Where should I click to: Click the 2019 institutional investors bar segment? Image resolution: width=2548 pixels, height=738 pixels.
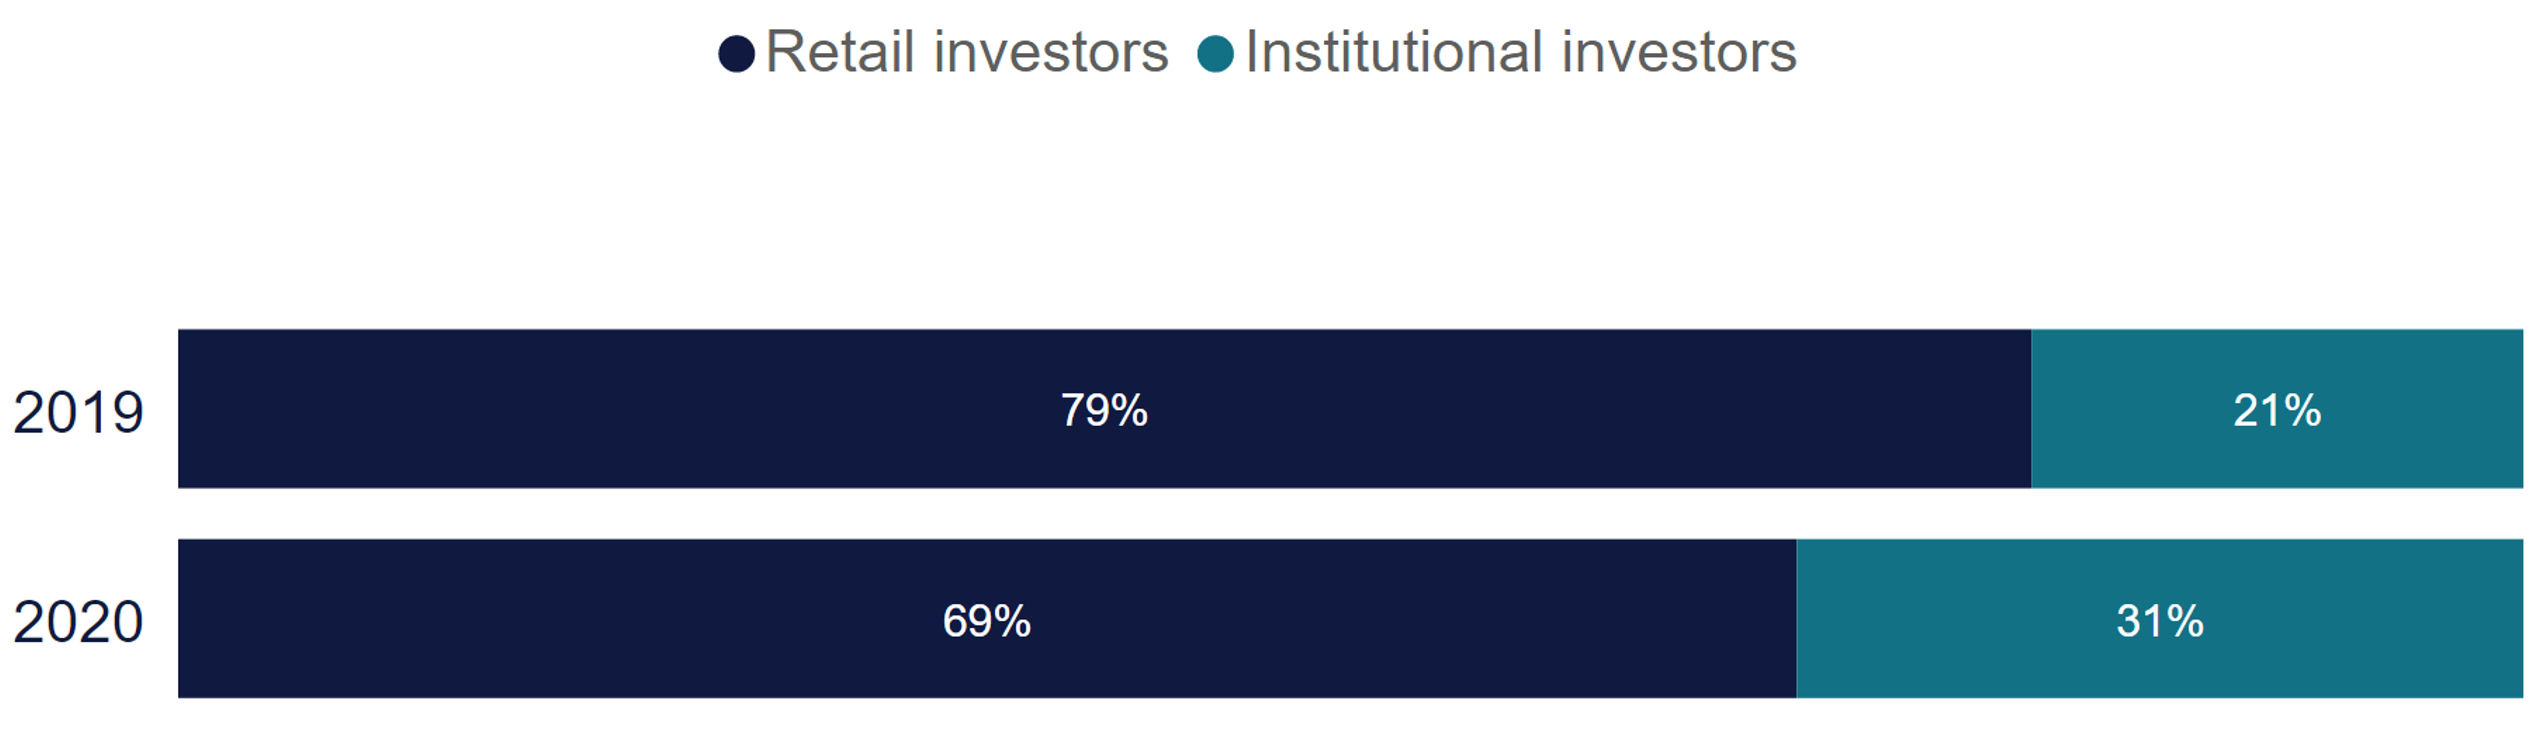[x=2277, y=408]
